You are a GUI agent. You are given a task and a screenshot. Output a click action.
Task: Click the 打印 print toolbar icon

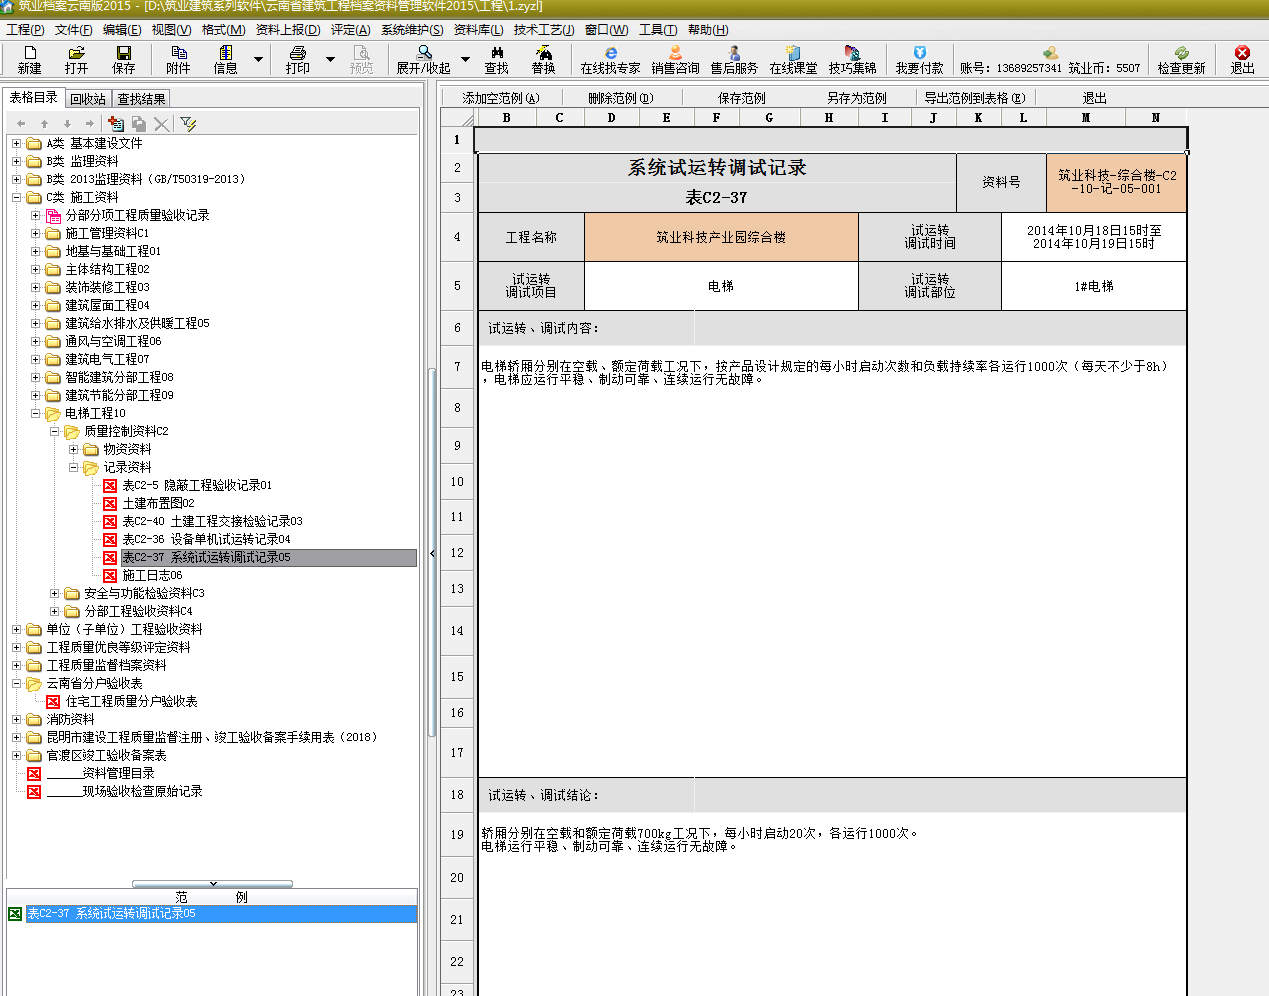(x=298, y=59)
